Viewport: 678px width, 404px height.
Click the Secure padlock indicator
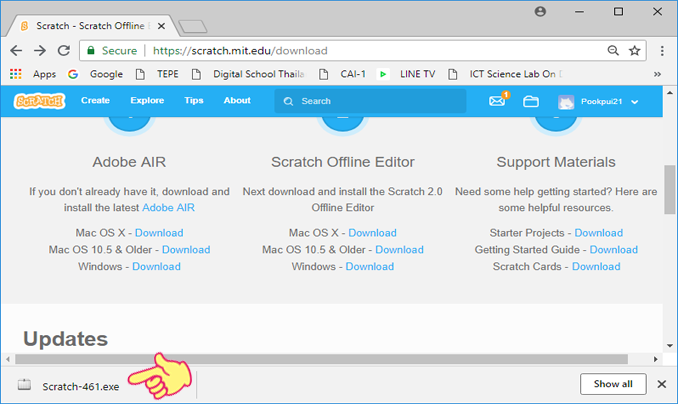112,51
